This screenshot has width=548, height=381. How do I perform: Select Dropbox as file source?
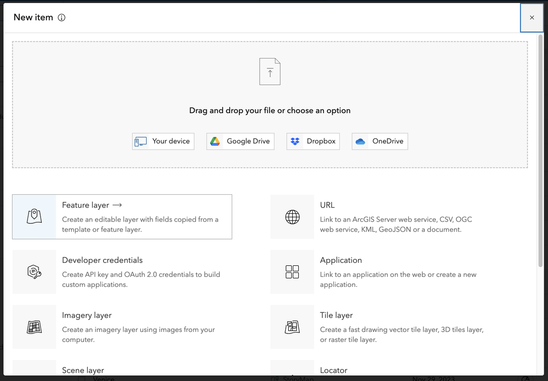tap(313, 142)
